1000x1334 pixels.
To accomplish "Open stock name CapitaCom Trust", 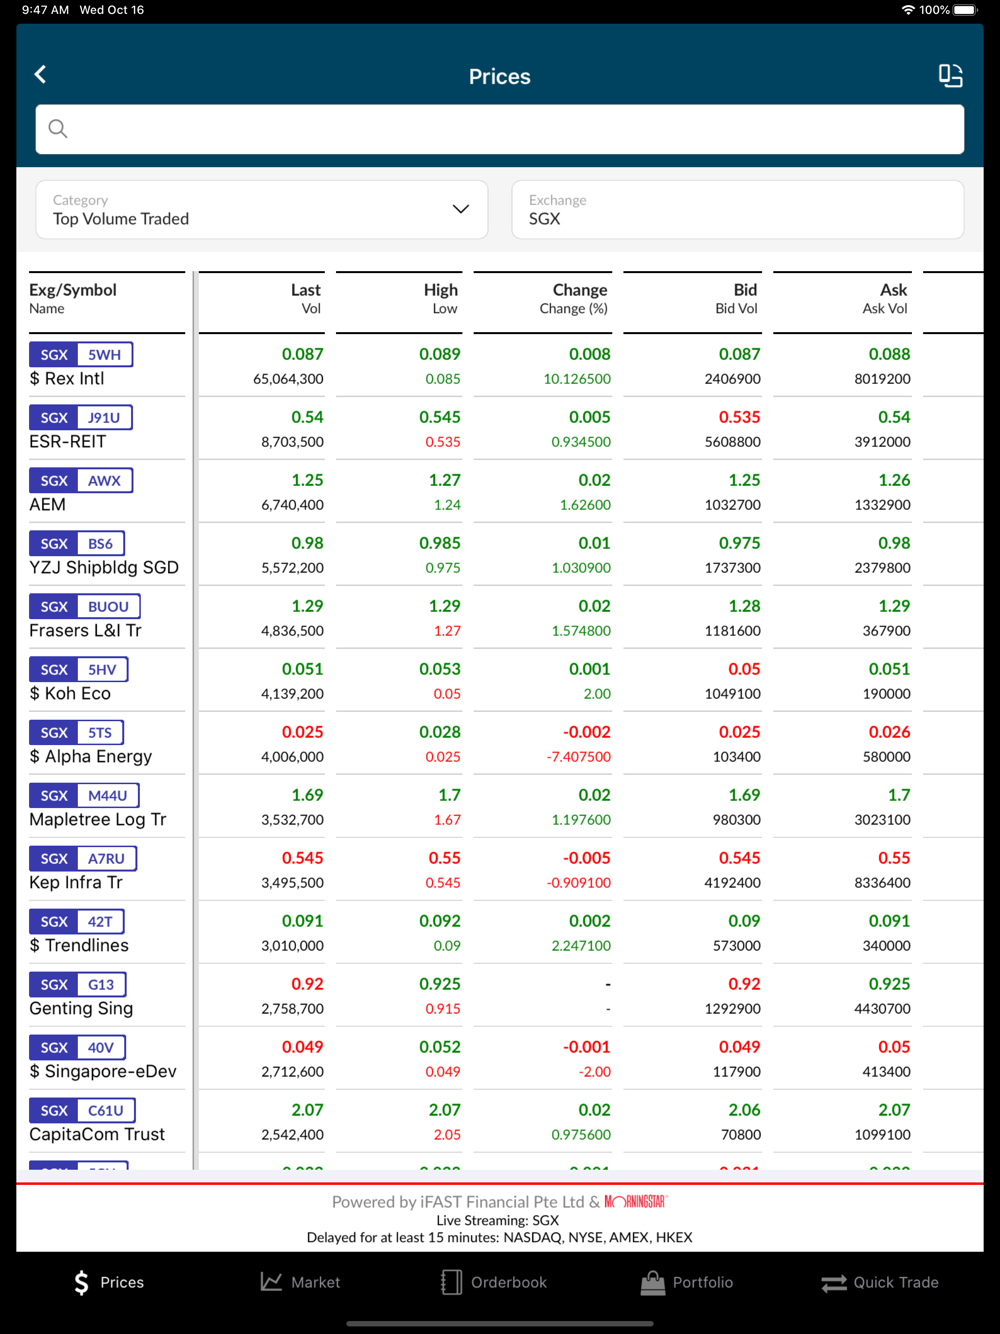I will (x=97, y=1135).
